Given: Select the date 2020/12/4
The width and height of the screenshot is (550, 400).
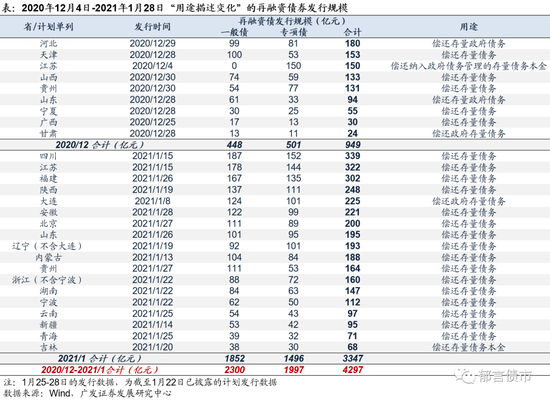Looking at the screenshot, I should [x=153, y=66].
